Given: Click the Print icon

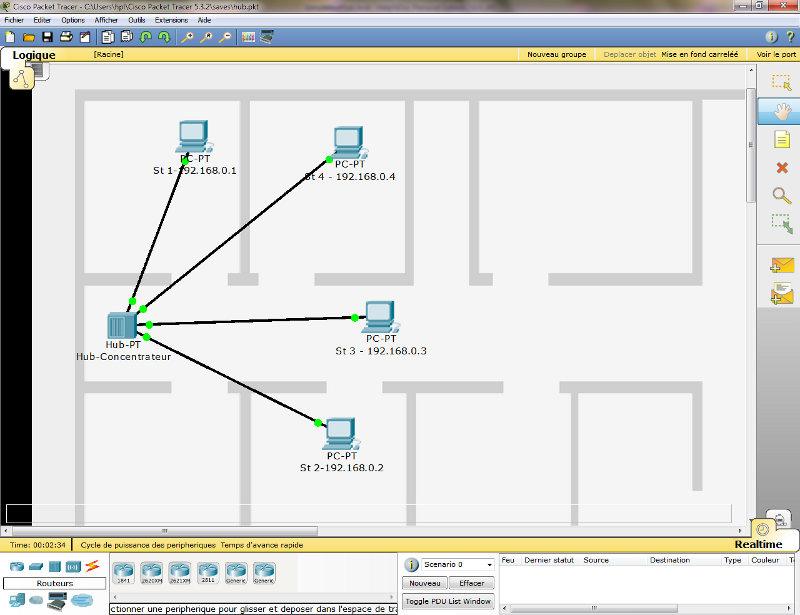Looking at the screenshot, I should [x=66, y=37].
